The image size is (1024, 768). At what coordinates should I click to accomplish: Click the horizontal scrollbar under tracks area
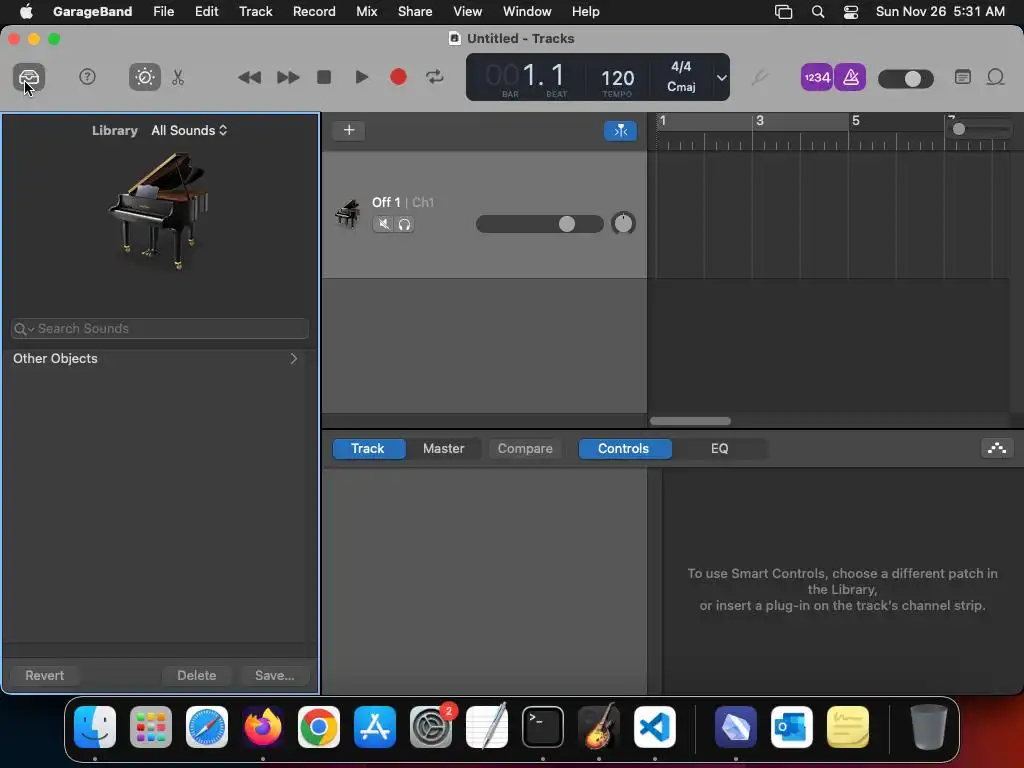point(690,421)
